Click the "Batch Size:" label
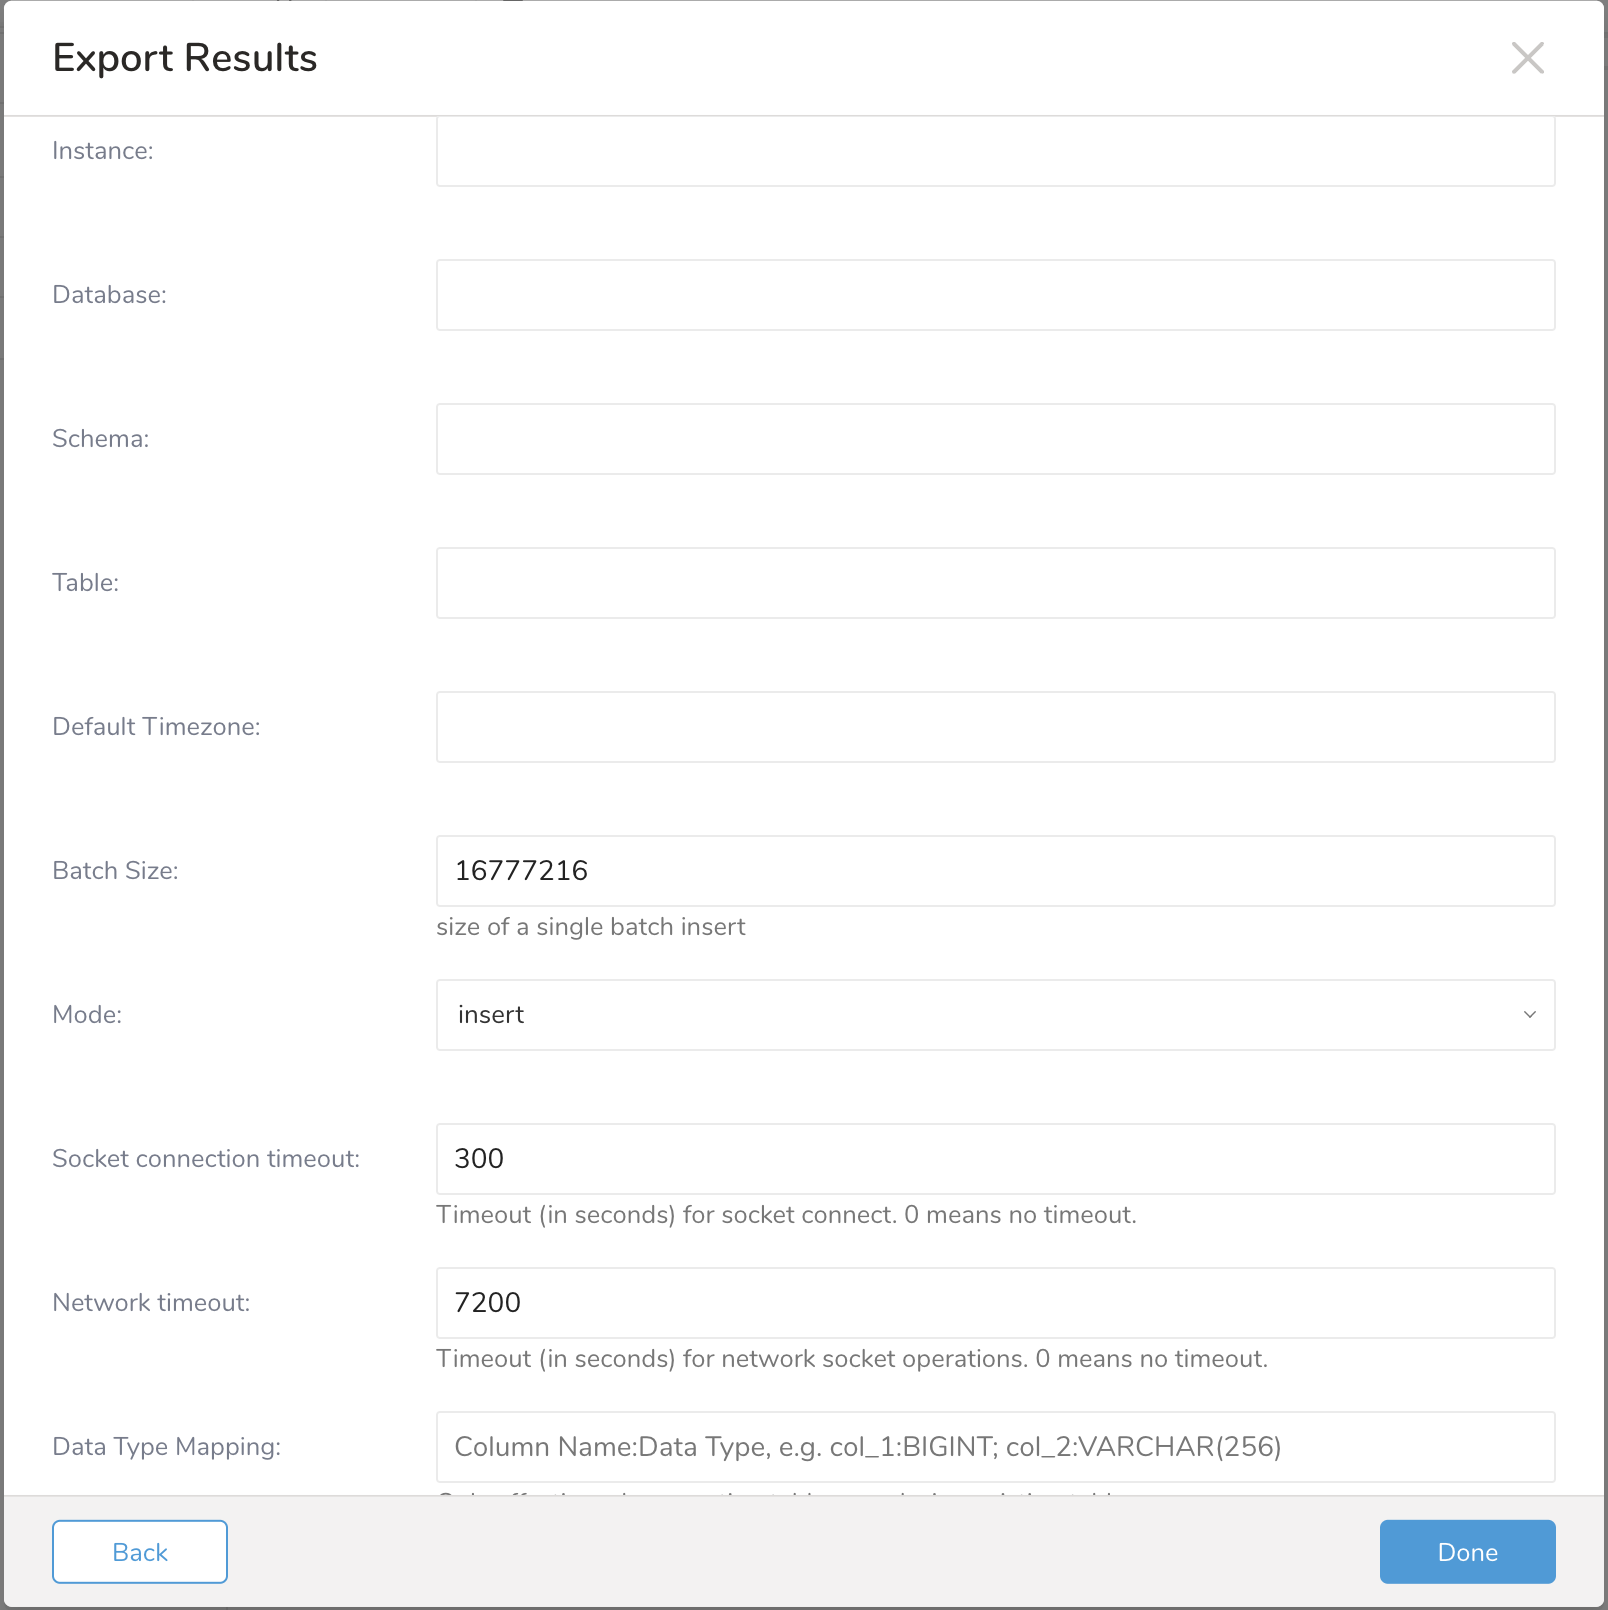The image size is (1608, 1610). tap(115, 871)
